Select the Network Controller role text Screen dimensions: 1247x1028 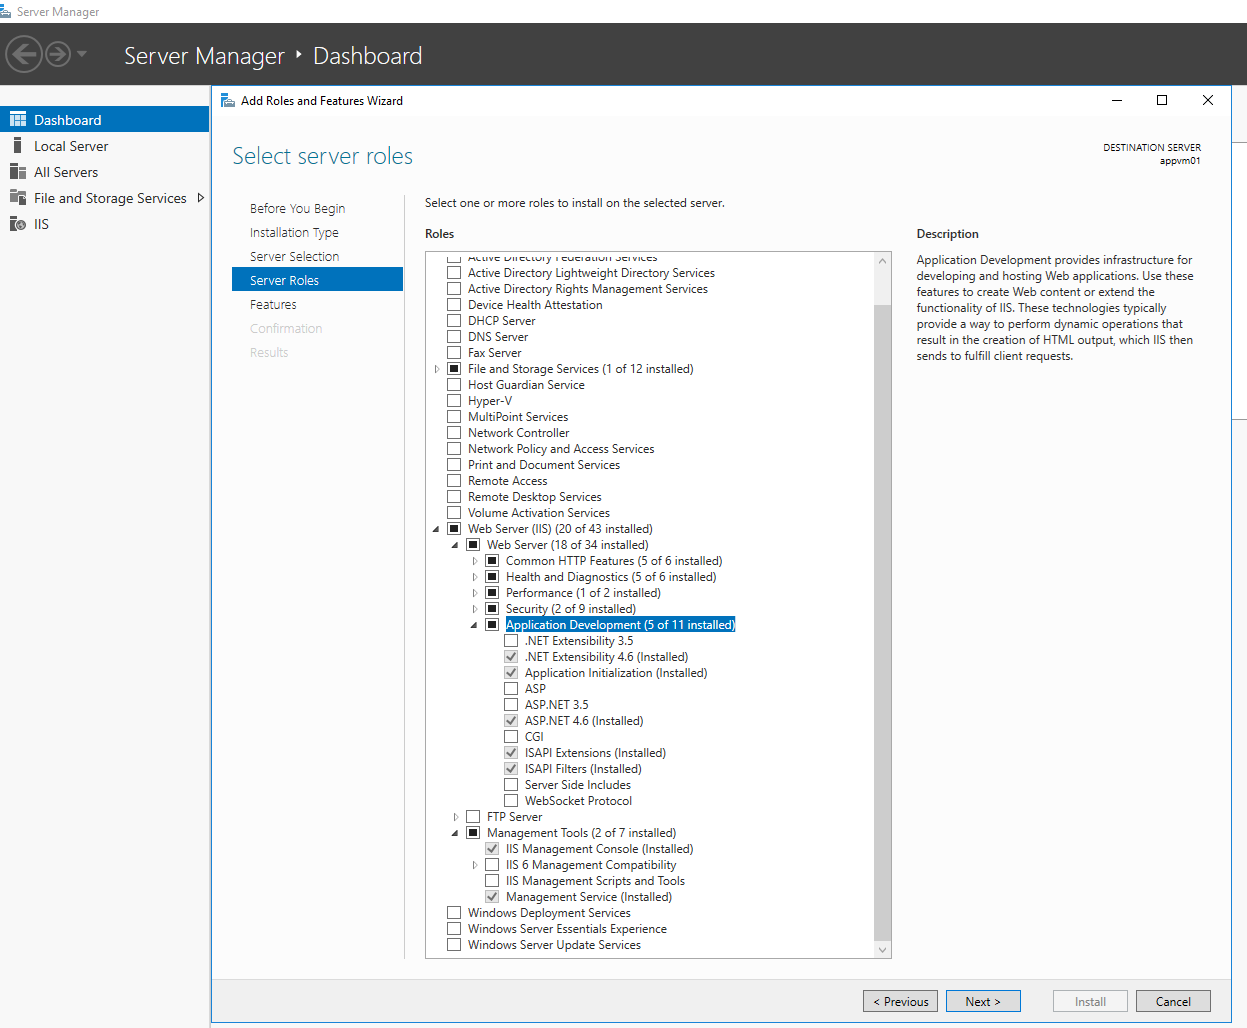click(x=518, y=432)
